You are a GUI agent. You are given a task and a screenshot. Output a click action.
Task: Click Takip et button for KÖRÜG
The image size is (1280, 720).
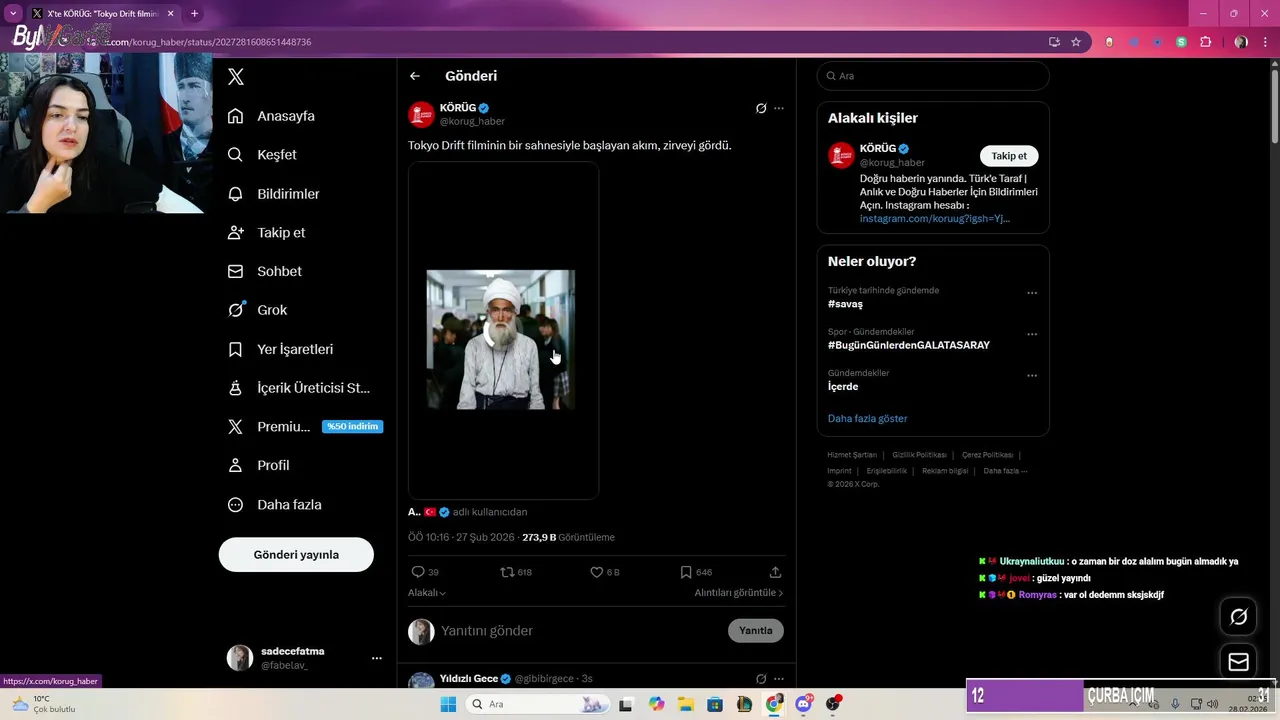point(1009,156)
